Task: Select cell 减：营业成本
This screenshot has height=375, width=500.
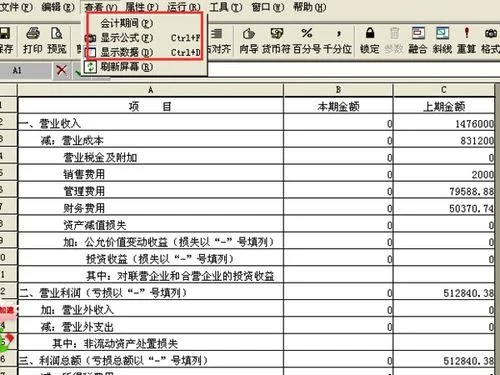Action: tap(151, 140)
